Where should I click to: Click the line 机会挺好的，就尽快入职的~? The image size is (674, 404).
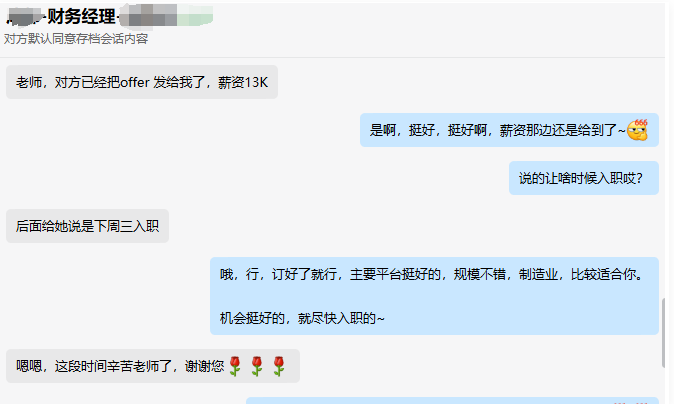point(302,318)
